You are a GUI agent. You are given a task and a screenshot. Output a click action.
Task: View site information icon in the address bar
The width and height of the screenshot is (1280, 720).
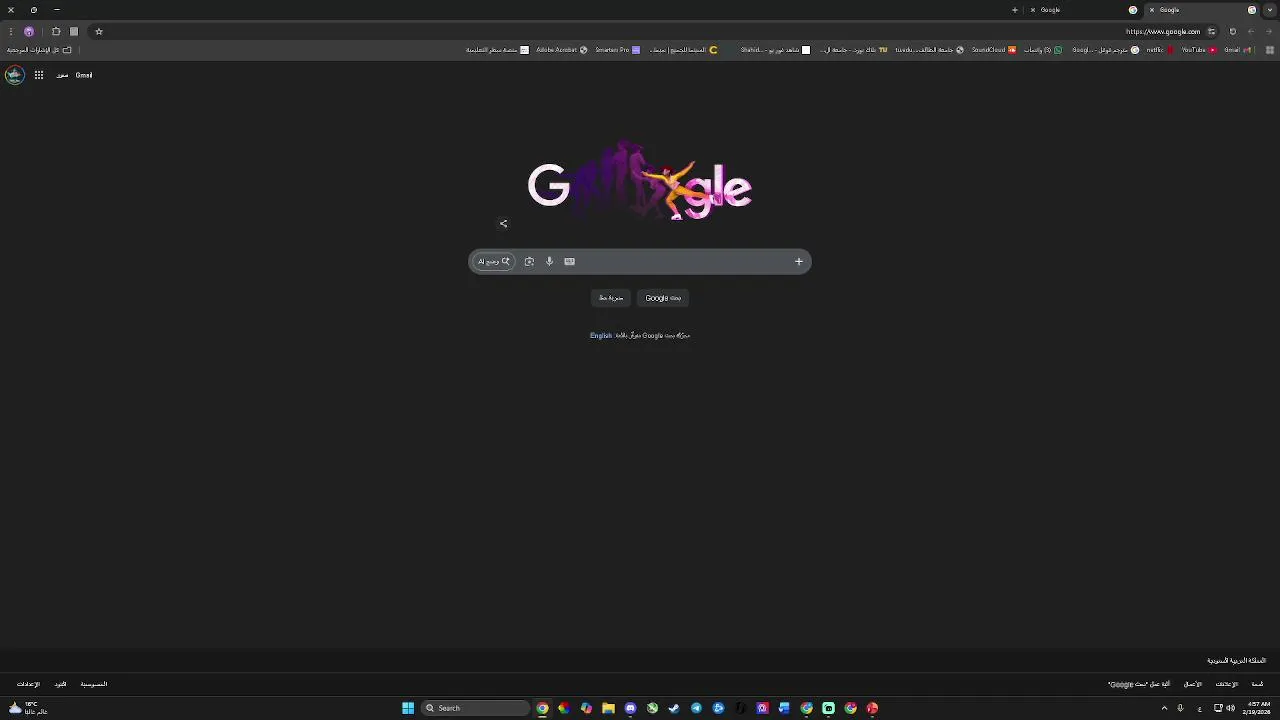1211,32
